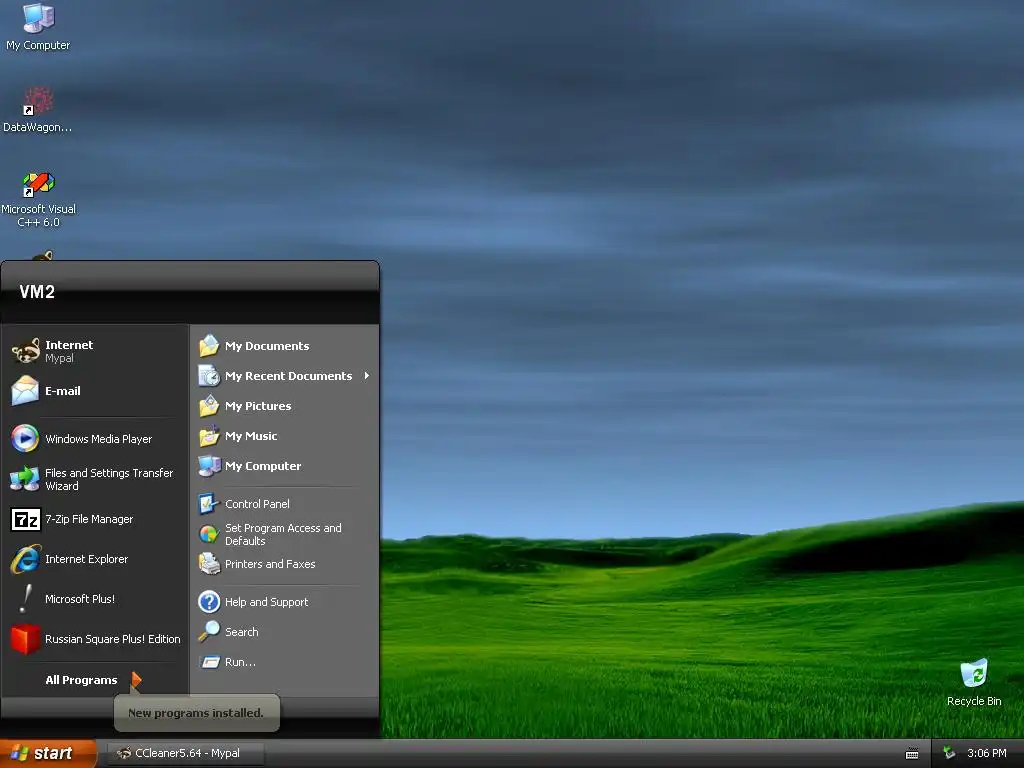Click the tray keyboard icon
Viewport: 1024px width, 768px height.
tap(912, 754)
